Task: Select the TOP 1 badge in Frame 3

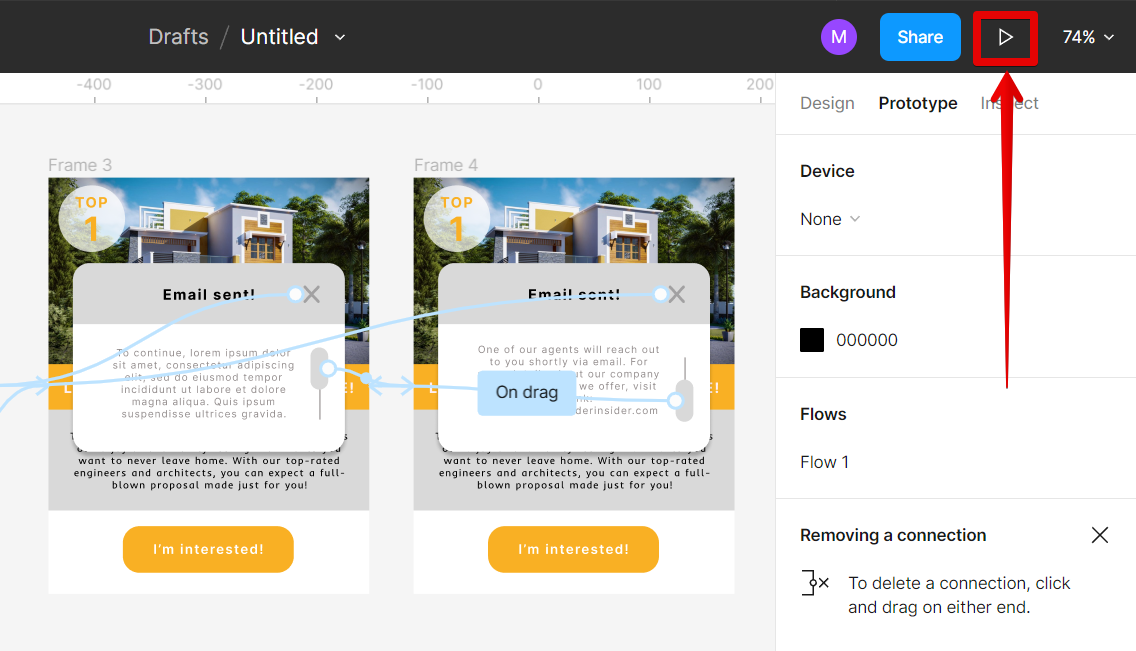Action: coord(91,218)
